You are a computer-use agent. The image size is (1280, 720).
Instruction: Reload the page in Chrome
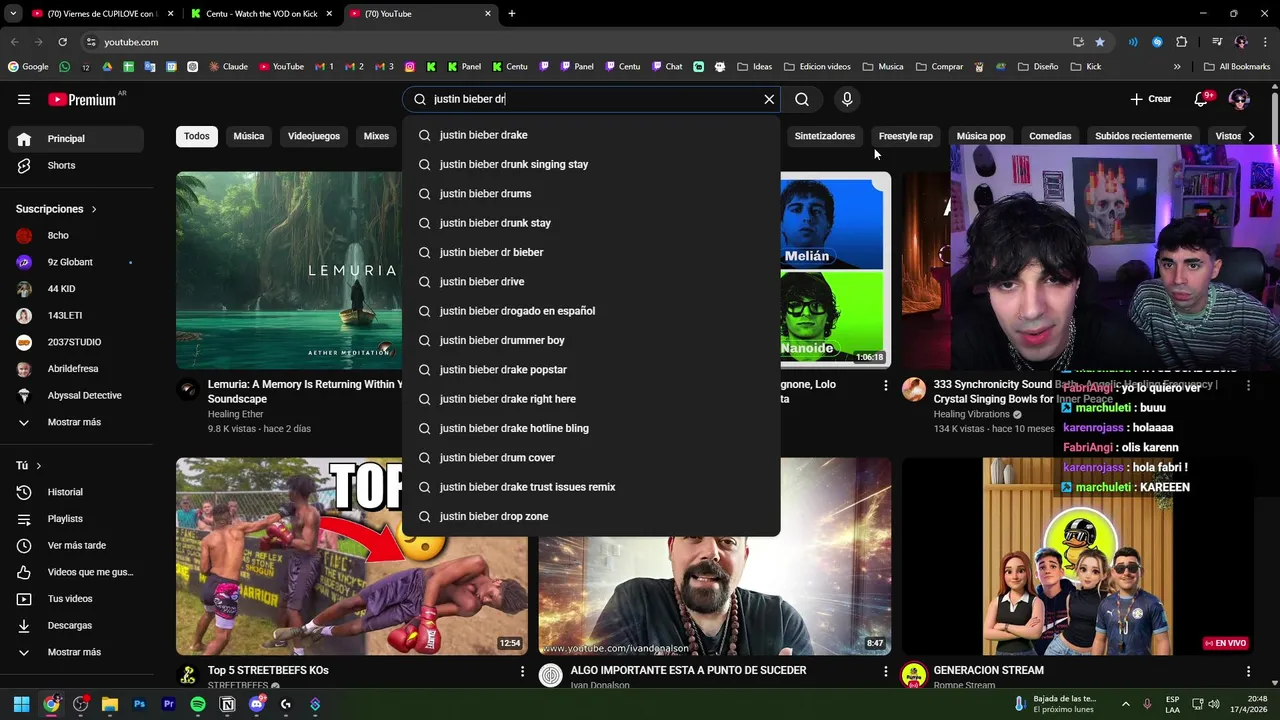click(62, 42)
